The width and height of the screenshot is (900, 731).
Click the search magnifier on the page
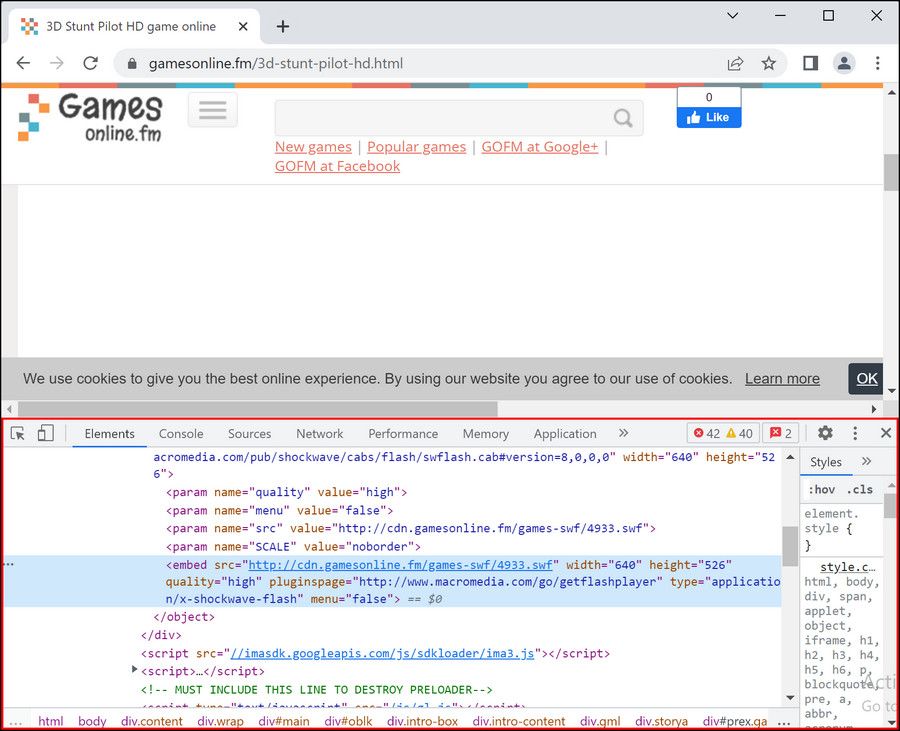tap(620, 117)
